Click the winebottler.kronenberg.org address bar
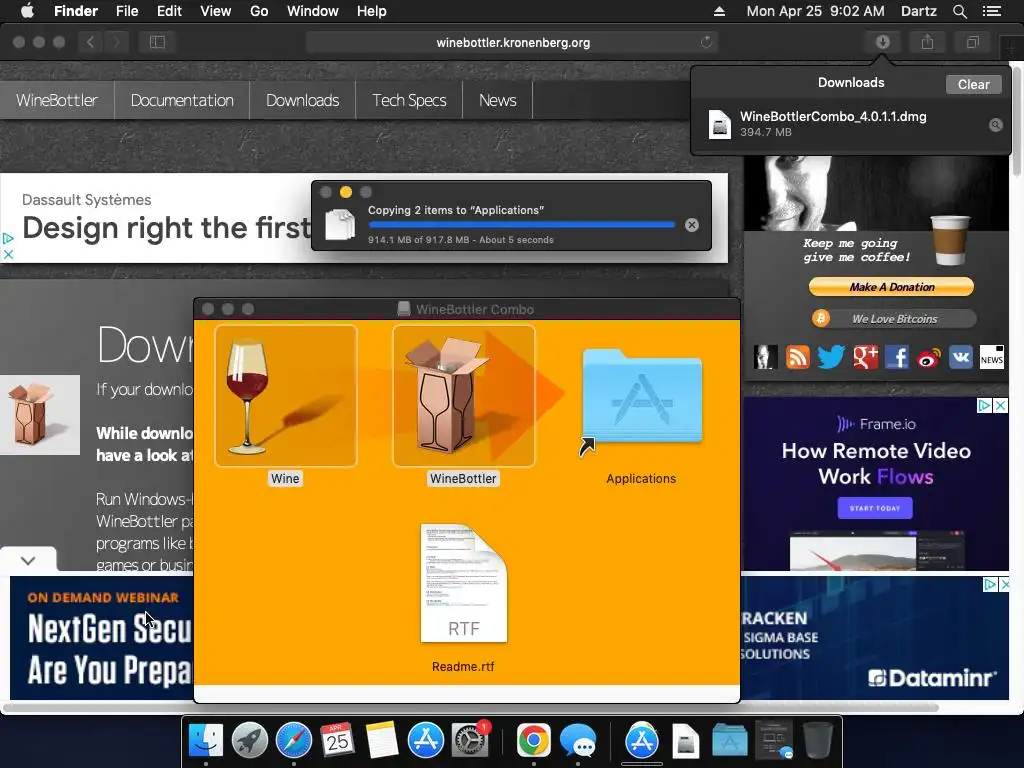Viewport: 1024px width, 768px height. tap(513, 42)
